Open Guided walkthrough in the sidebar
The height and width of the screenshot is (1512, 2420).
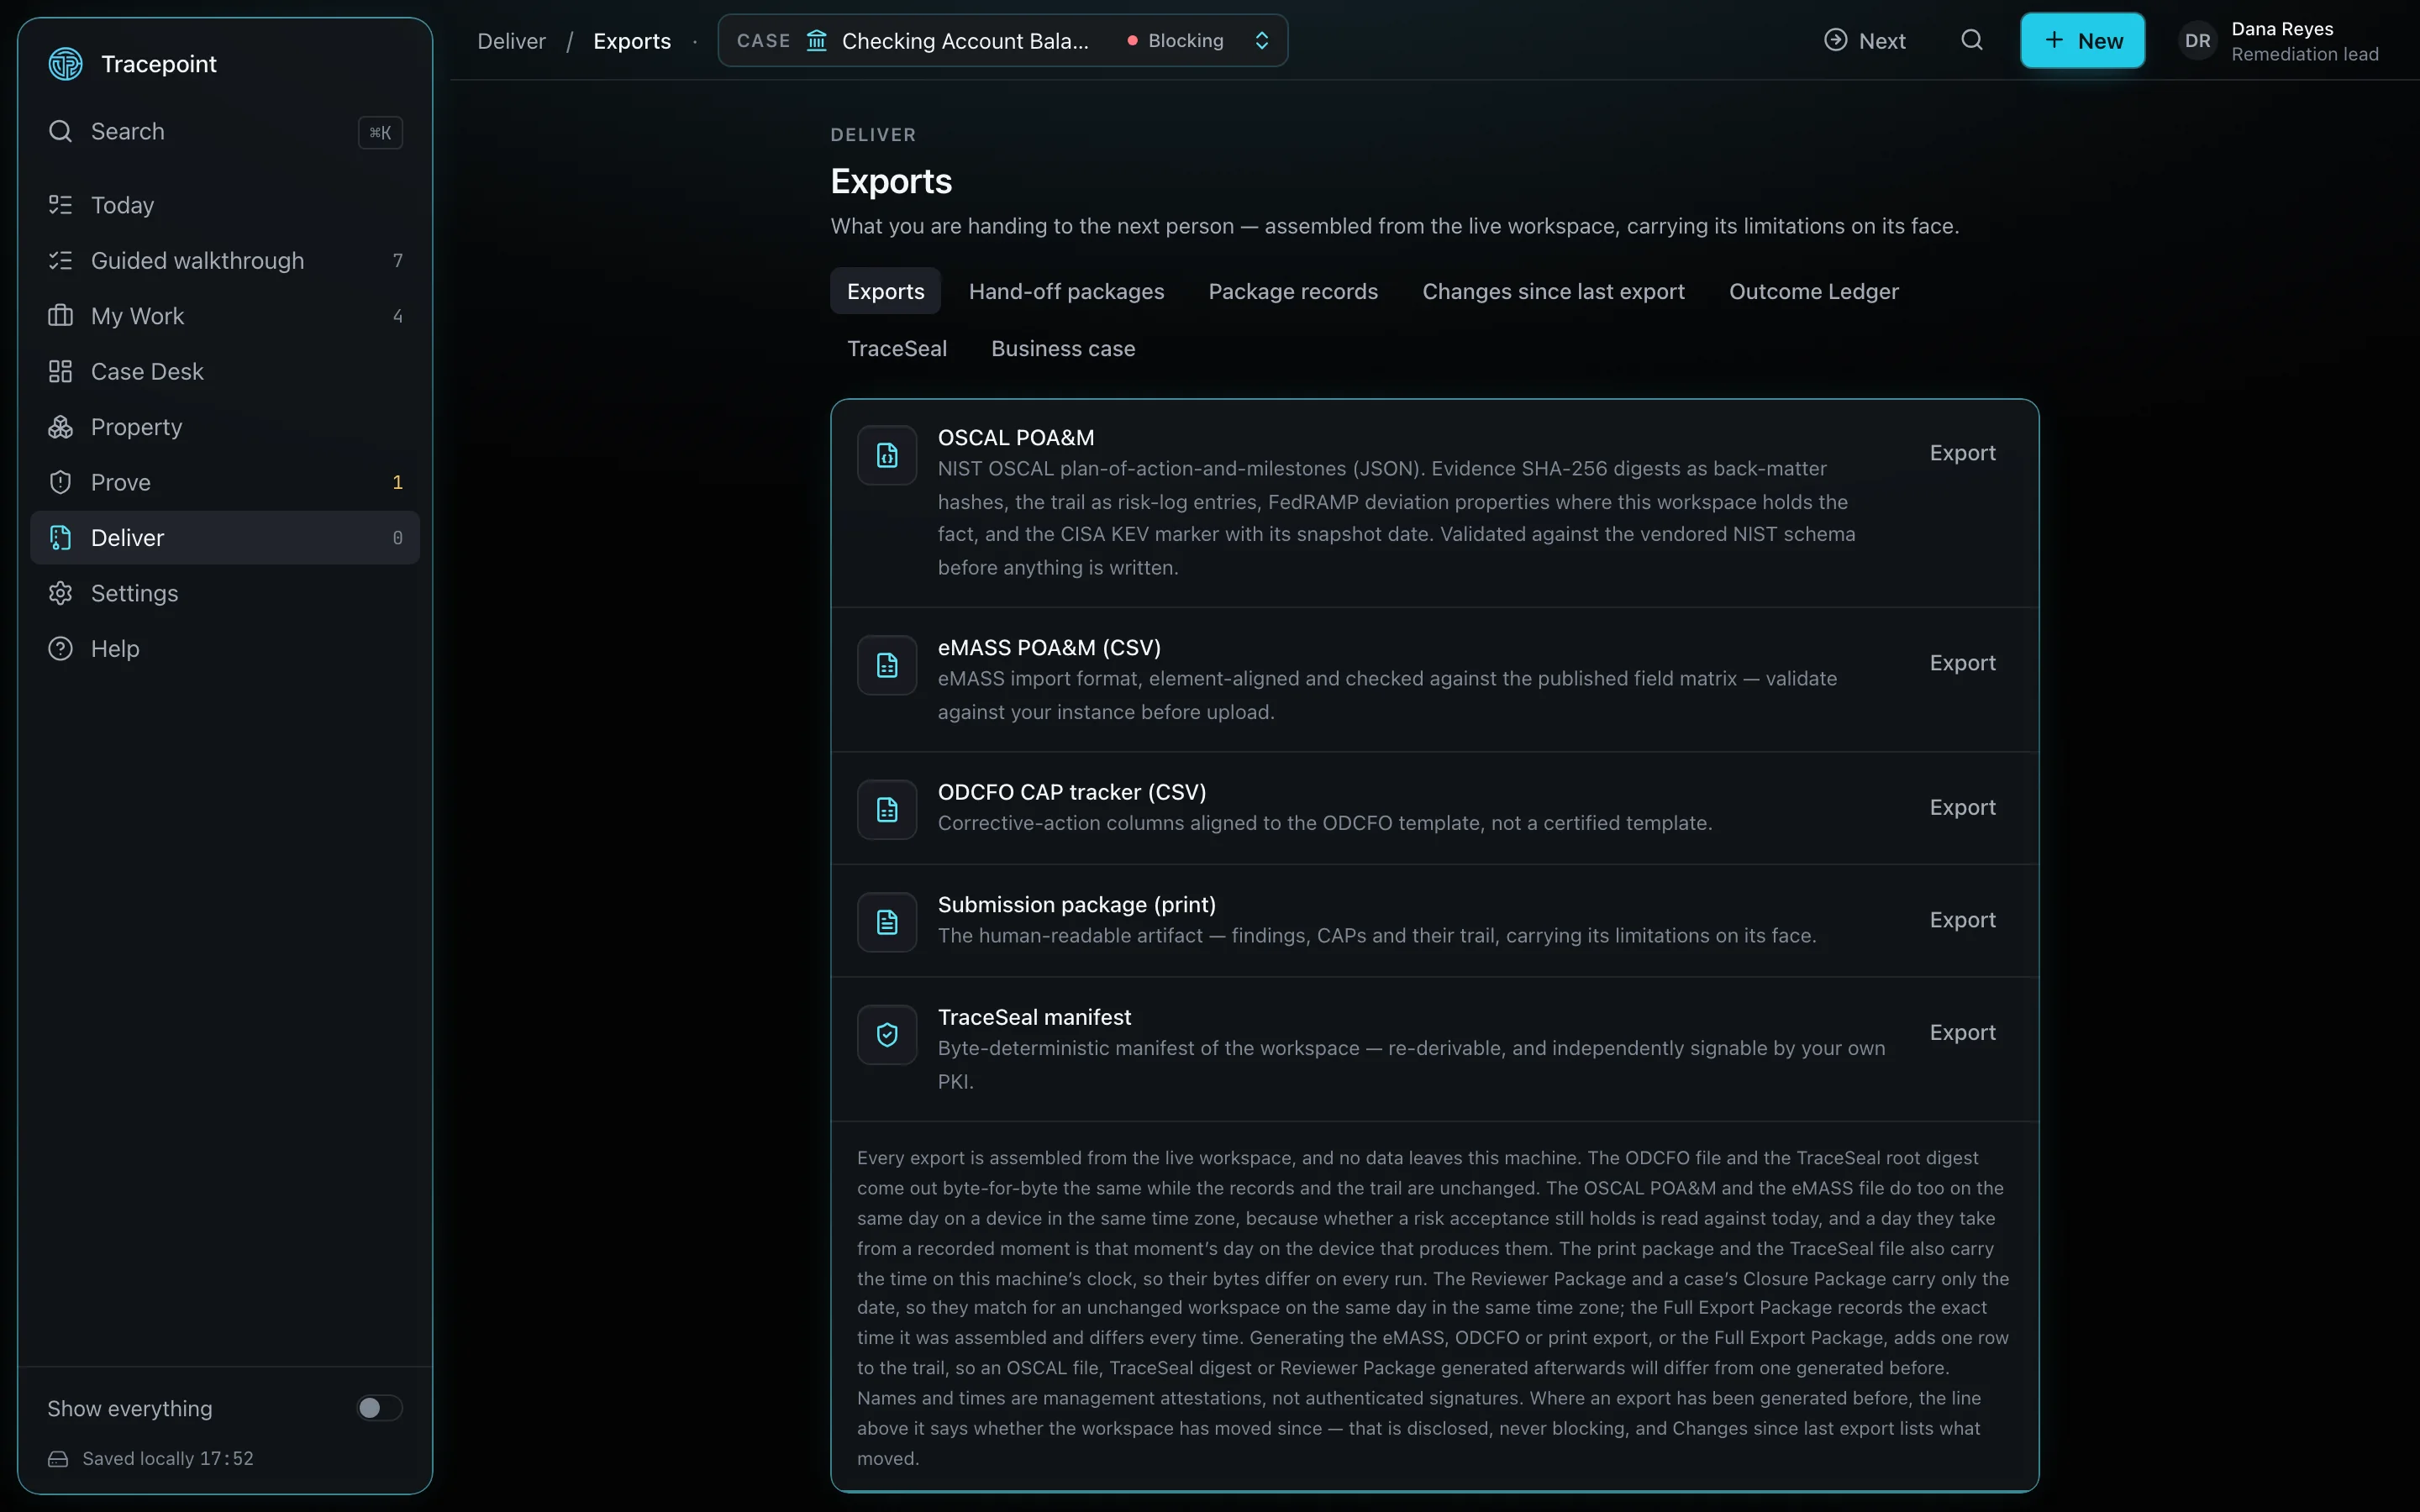coord(225,260)
